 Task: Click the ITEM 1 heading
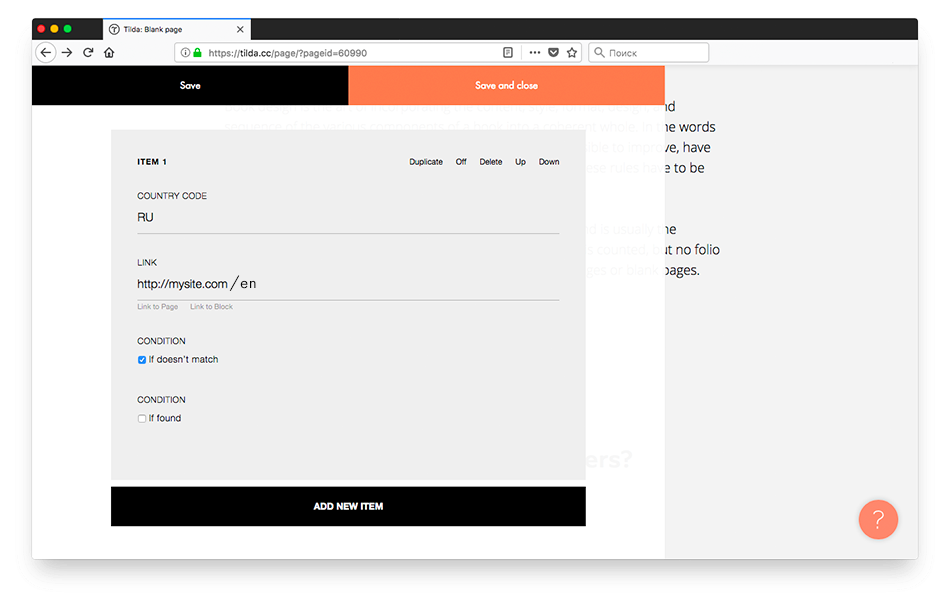(x=151, y=162)
